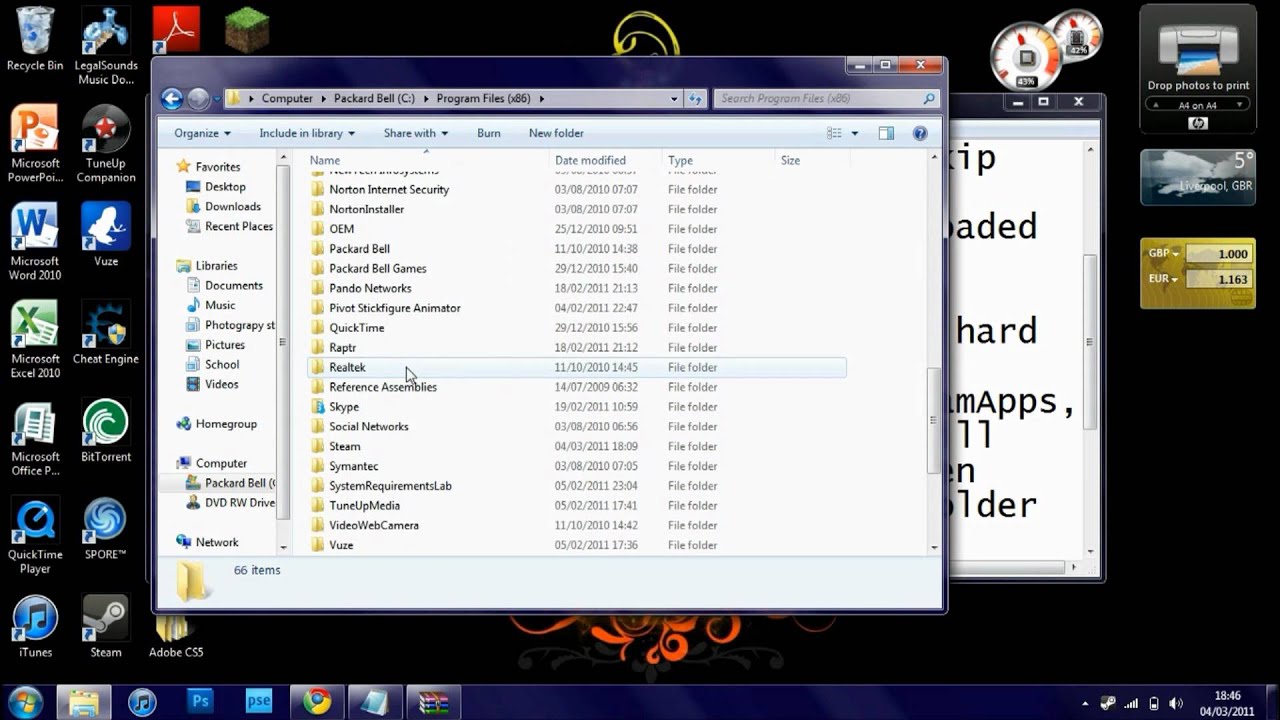Image resolution: width=1280 pixels, height=720 pixels.
Task: Open the Organize dropdown menu
Action: (202, 133)
